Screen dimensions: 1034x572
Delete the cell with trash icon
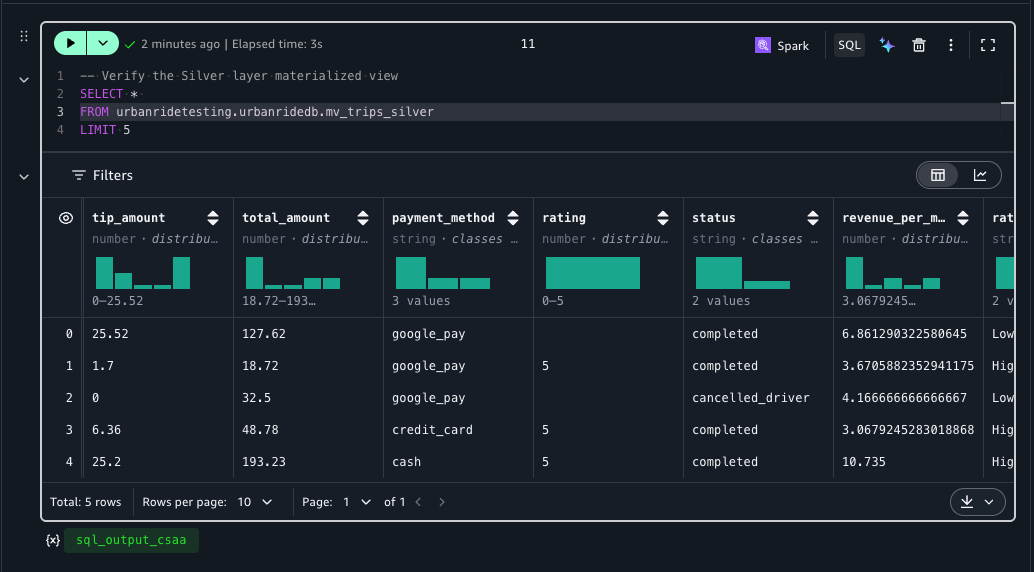[919, 45]
